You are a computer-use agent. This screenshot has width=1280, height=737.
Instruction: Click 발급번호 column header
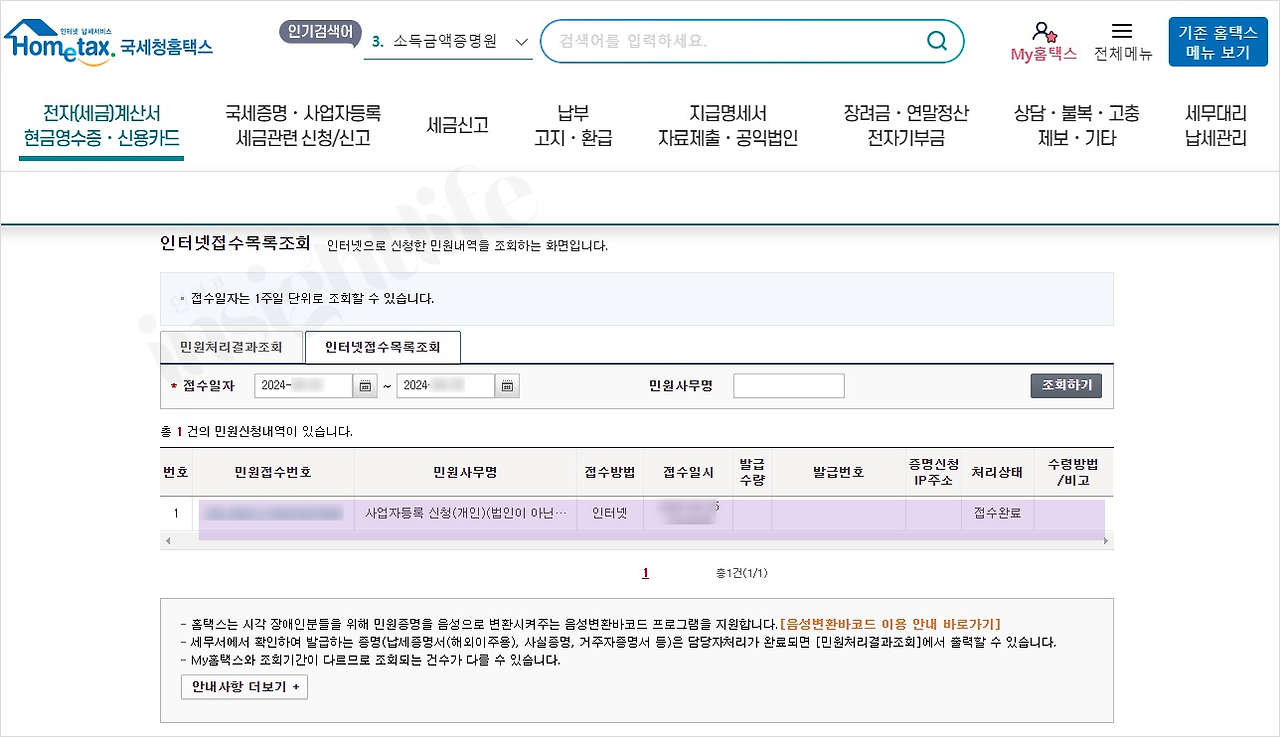(838, 472)
